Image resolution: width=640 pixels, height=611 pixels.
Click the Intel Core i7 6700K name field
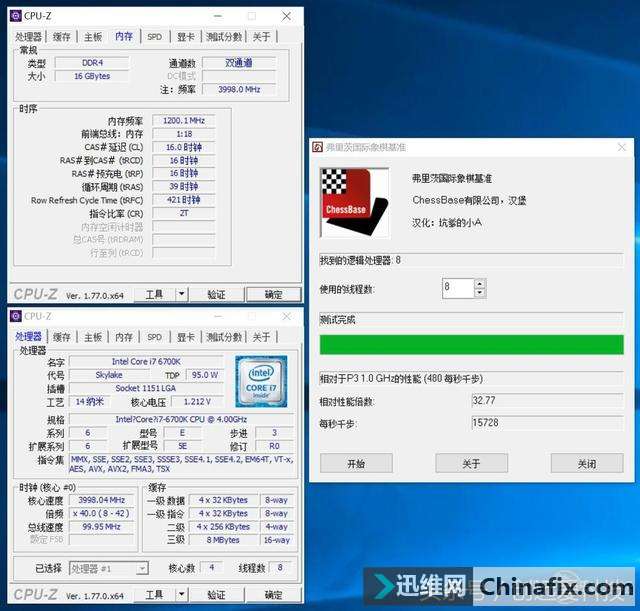pos(146,362)
